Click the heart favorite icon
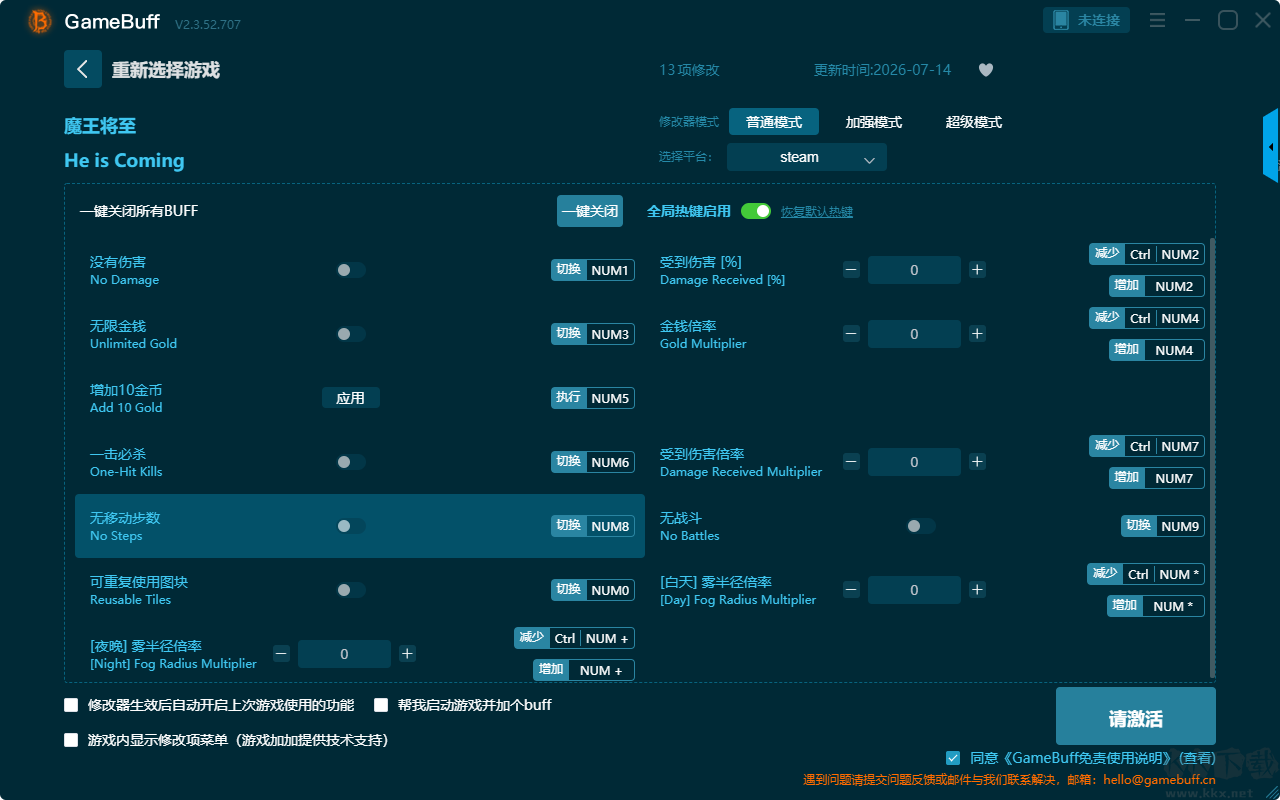The image size is (1280, 800). click(x=986, y=70)
